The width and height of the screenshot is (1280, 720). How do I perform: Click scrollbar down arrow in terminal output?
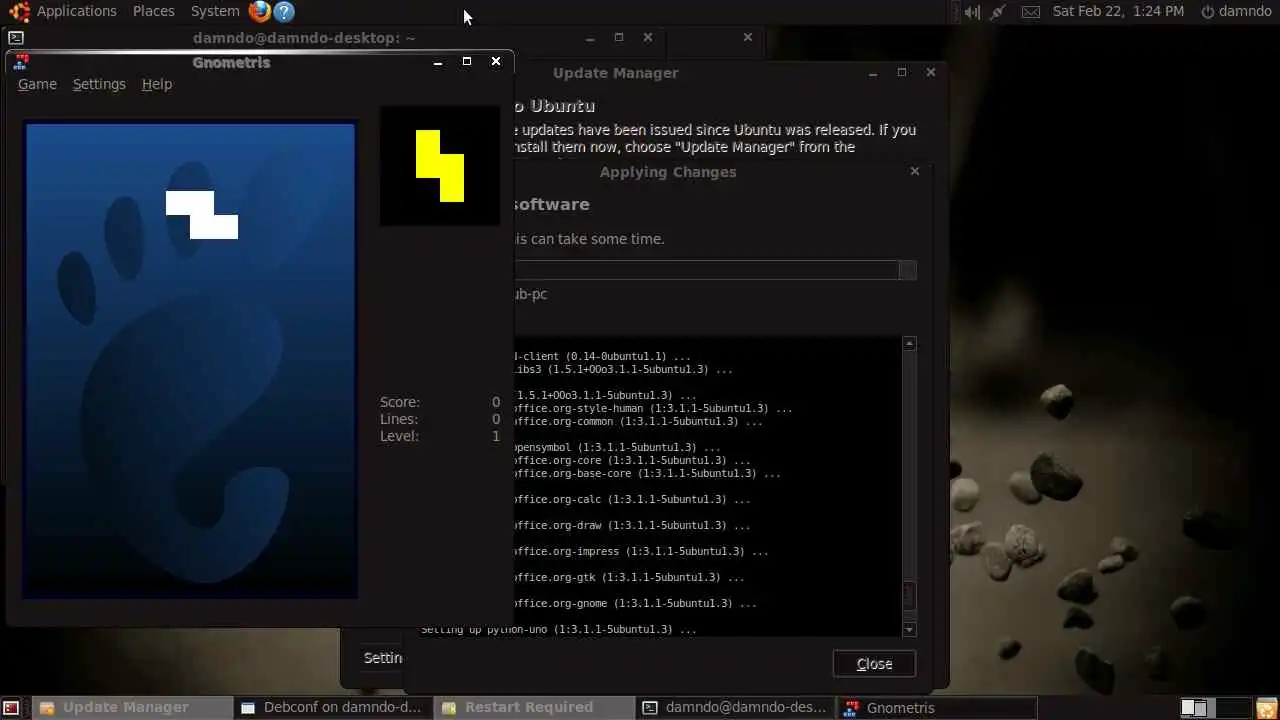pyautogui.click(x=909, y=629)
